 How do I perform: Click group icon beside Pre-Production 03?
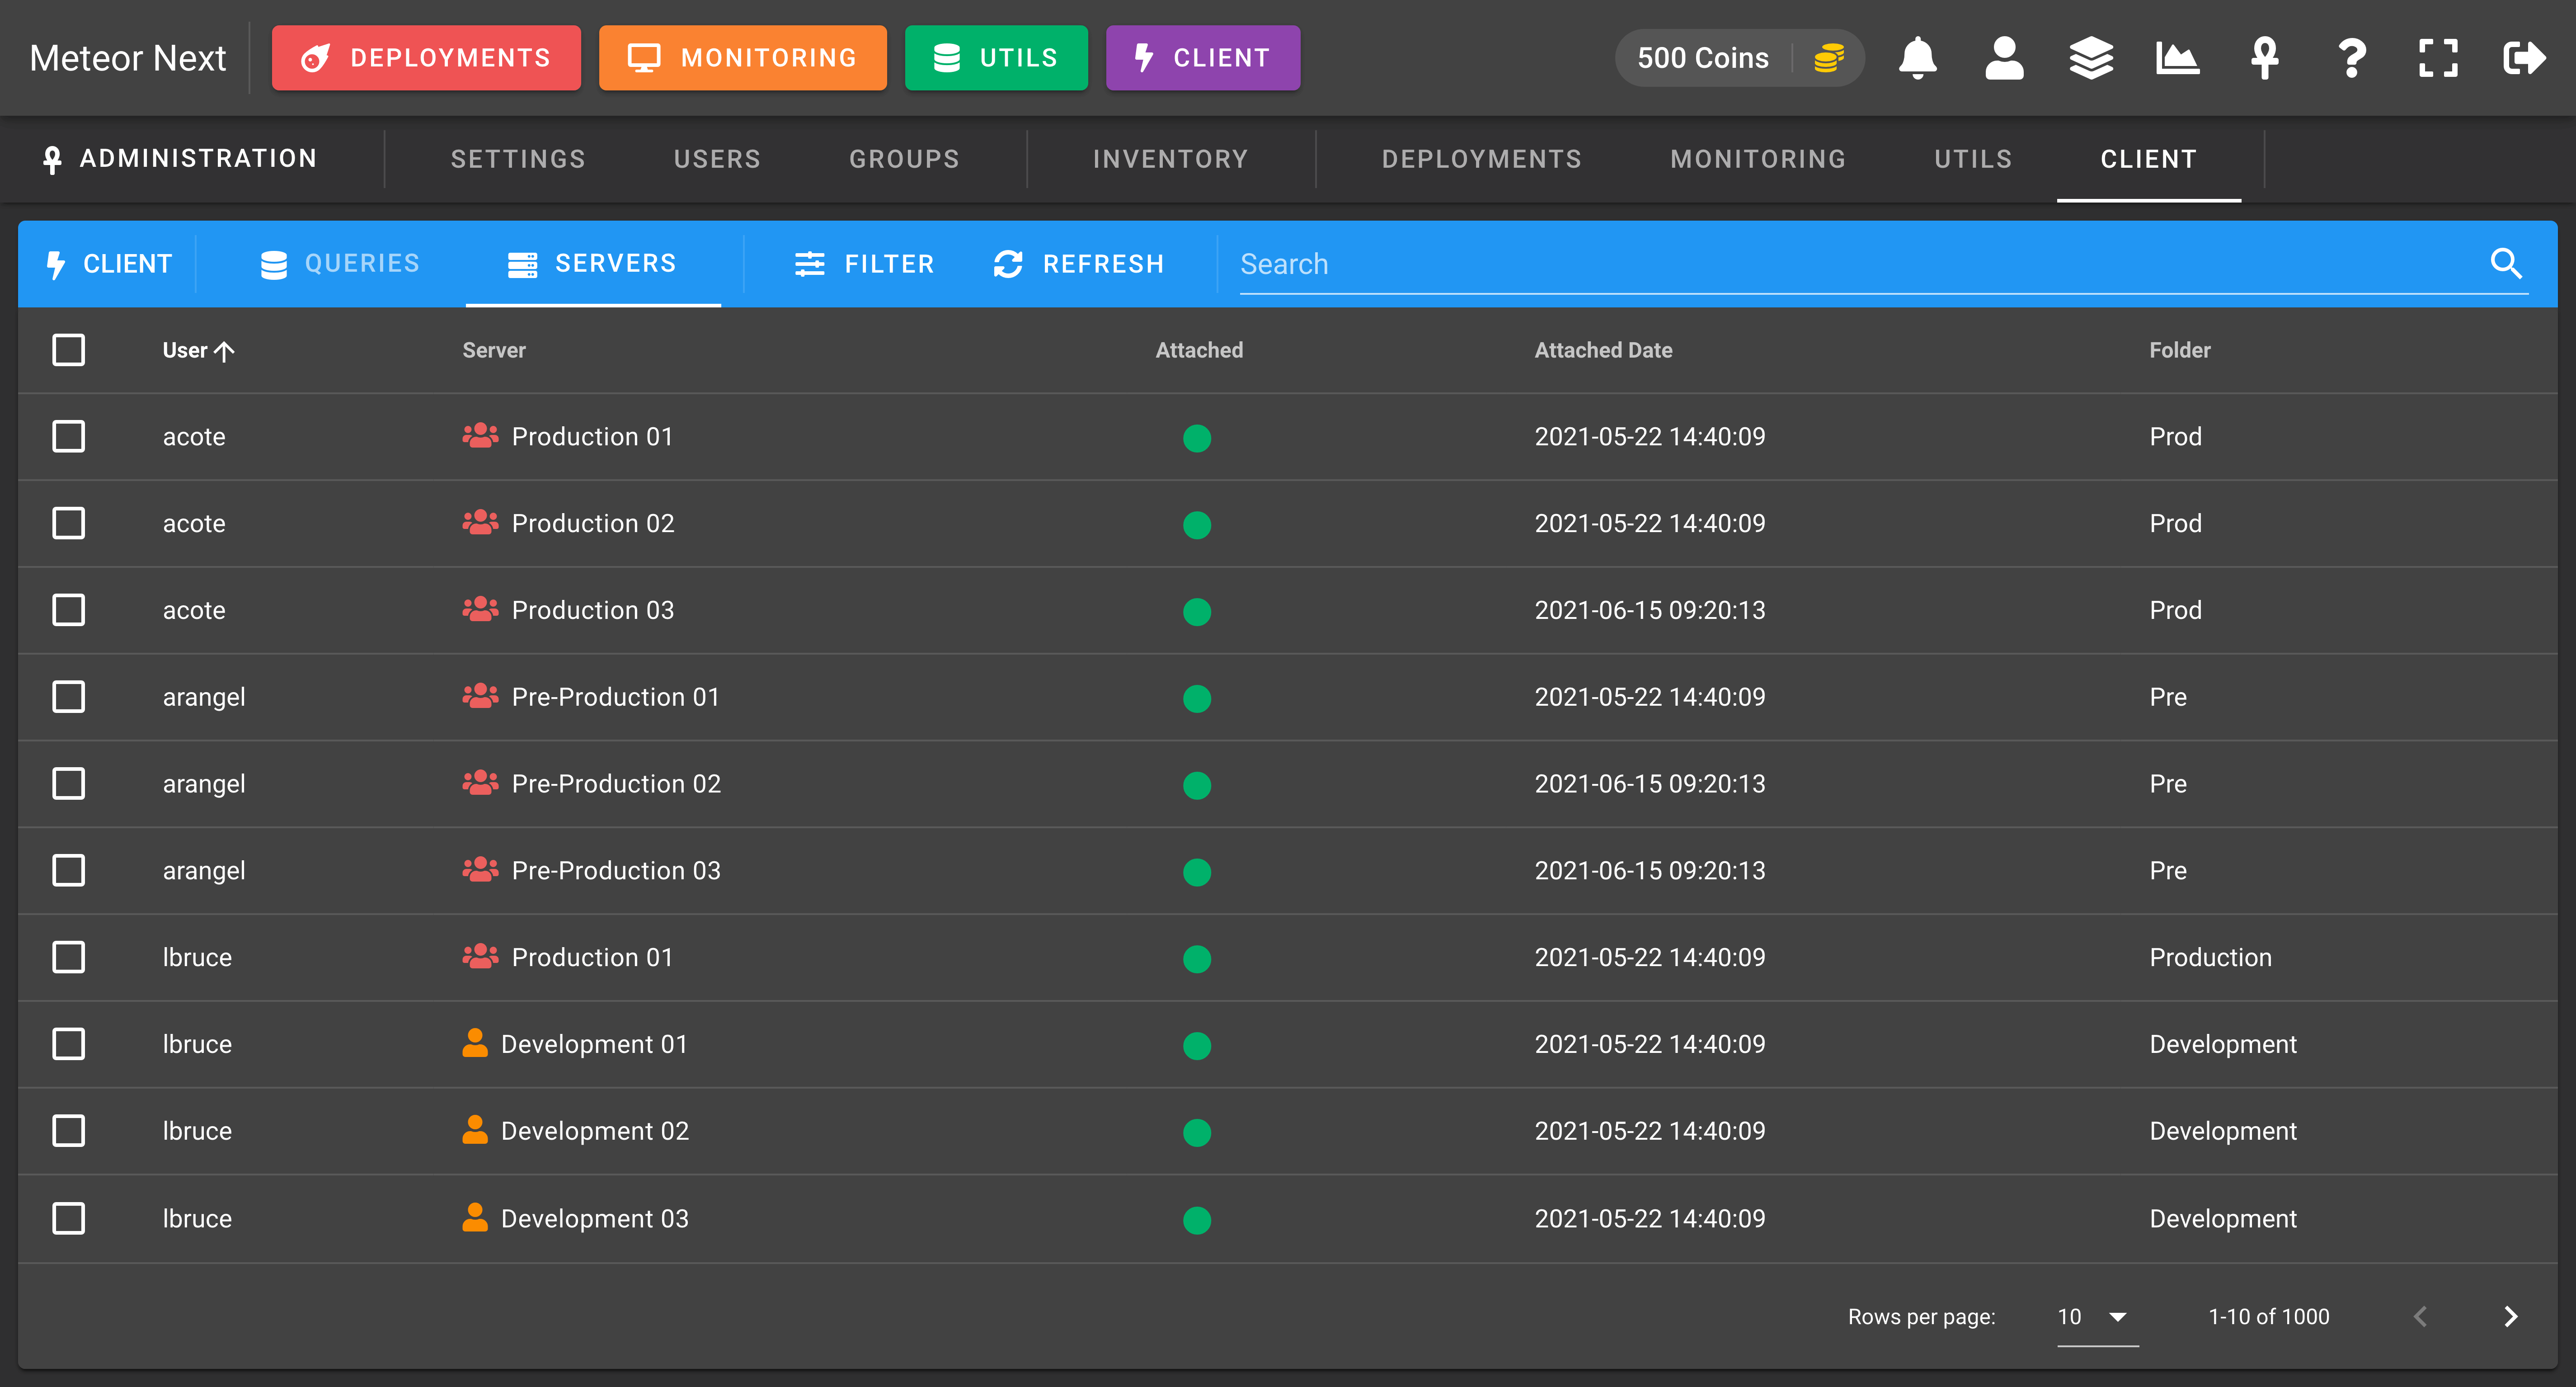point(480,869)
